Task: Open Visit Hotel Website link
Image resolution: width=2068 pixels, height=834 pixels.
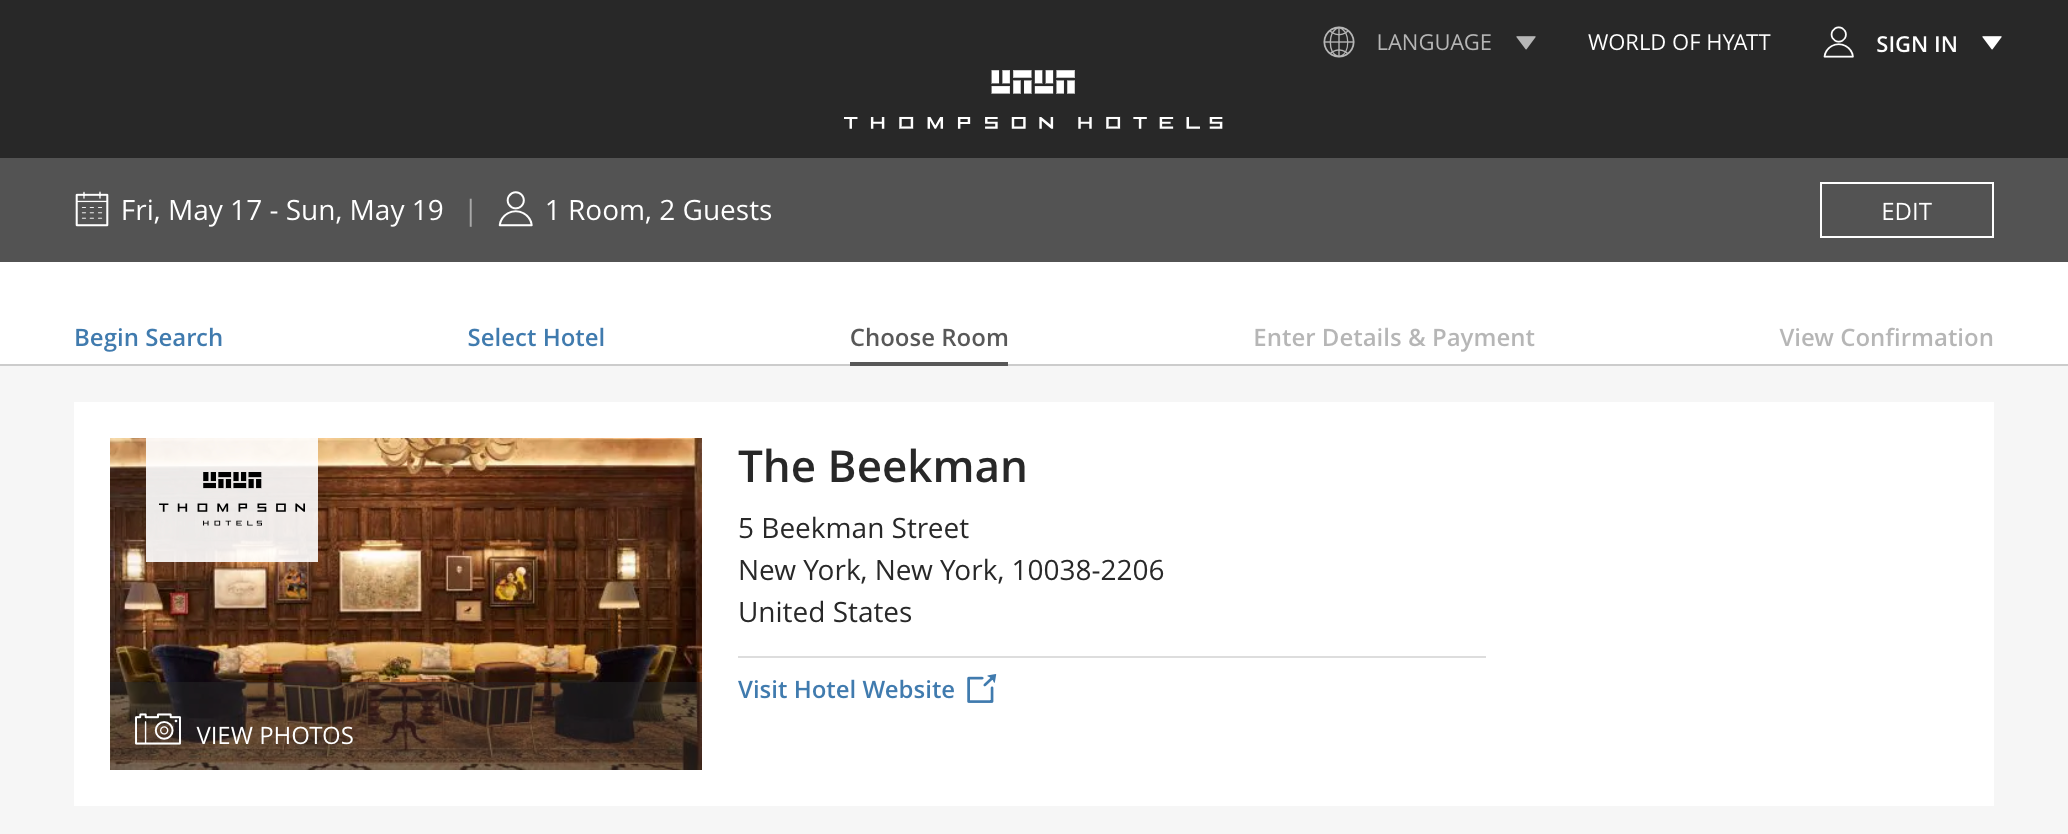Action: coord(846,689)
